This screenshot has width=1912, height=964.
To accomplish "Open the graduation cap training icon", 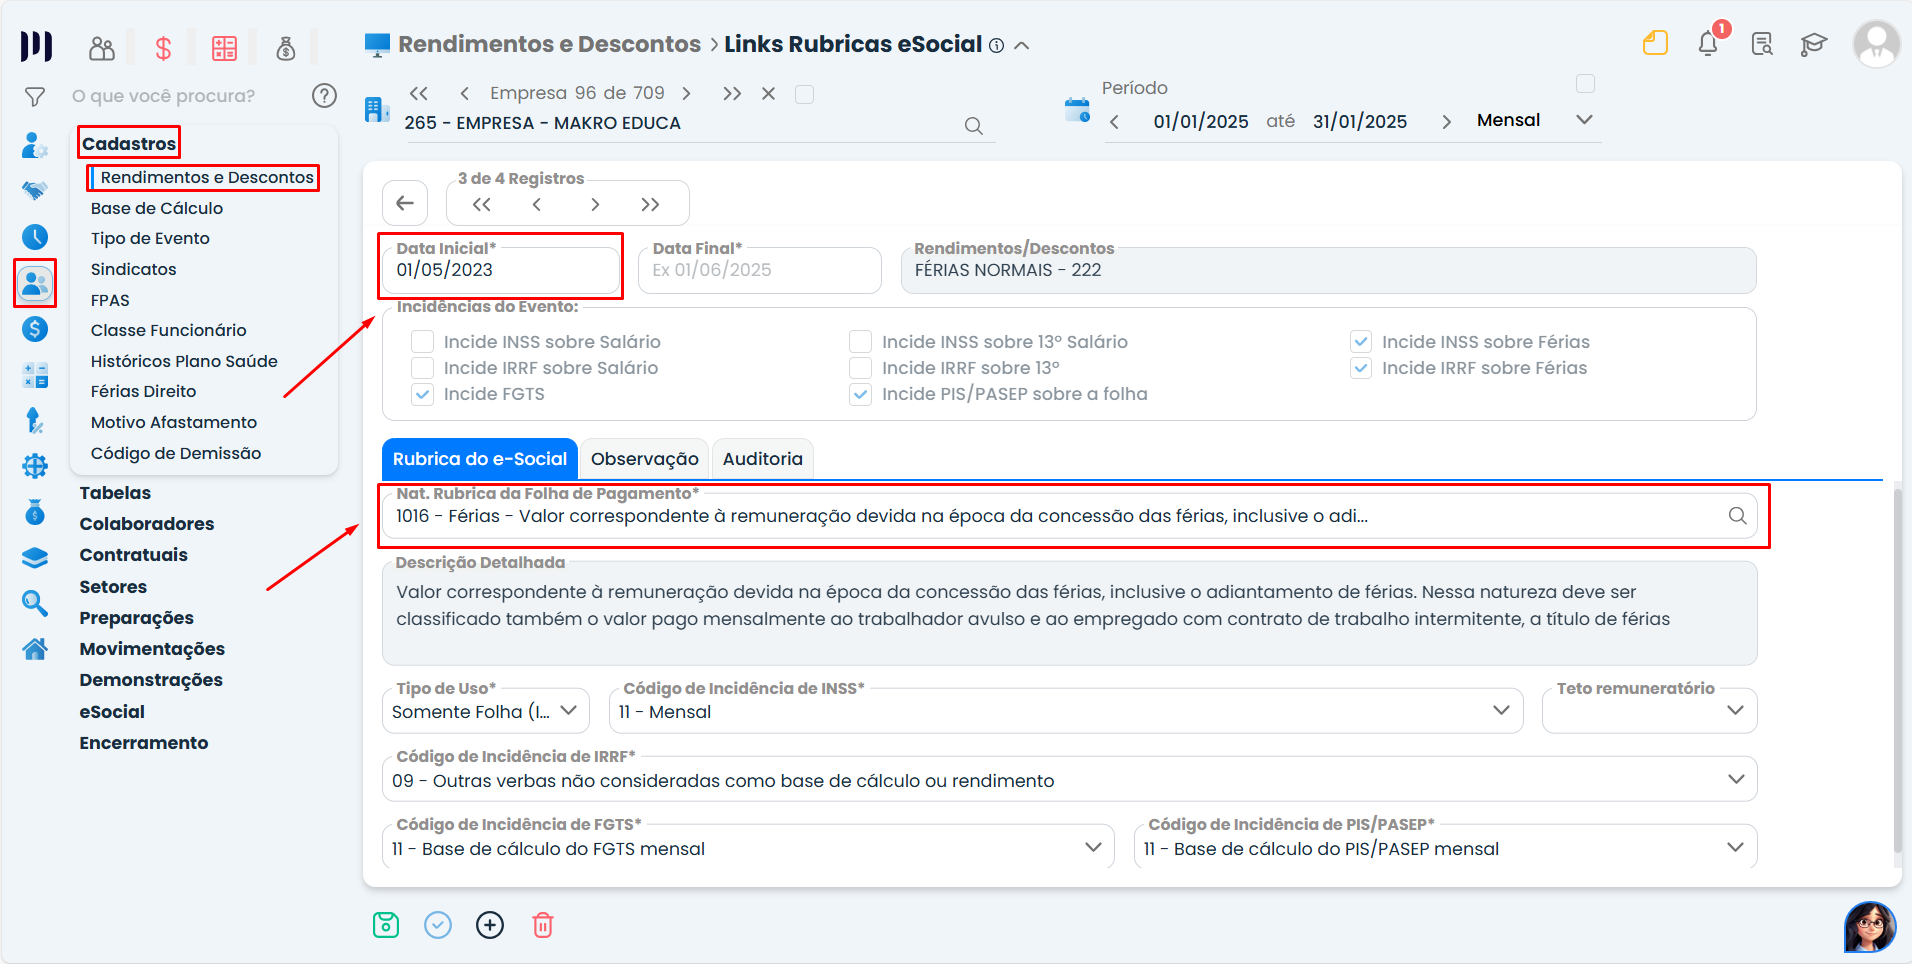I will pyautogui.click(x=1813, y=44).
